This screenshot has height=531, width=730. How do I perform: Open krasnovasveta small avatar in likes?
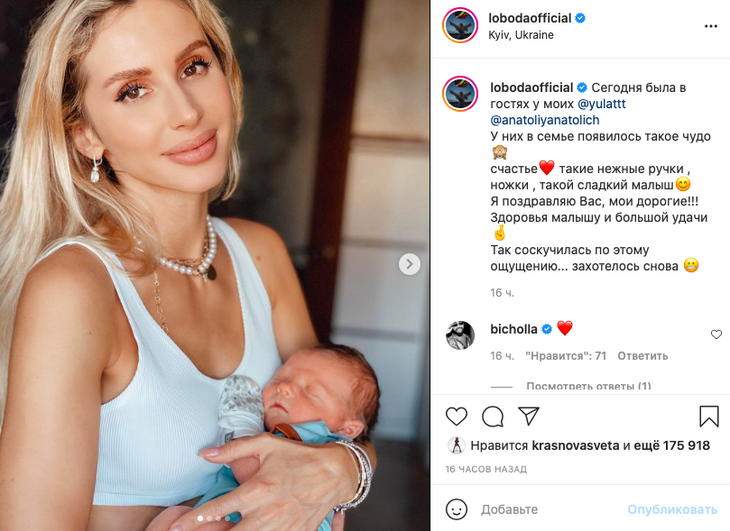point(456,445)
